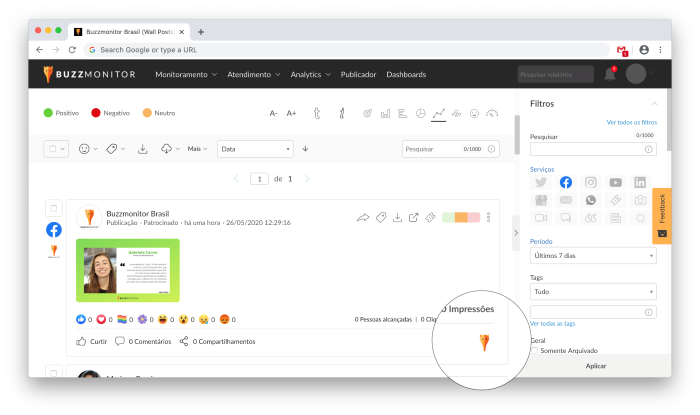Expand the Tags dropdown showing Tudo
700x415 pixels.
(593, 292)
